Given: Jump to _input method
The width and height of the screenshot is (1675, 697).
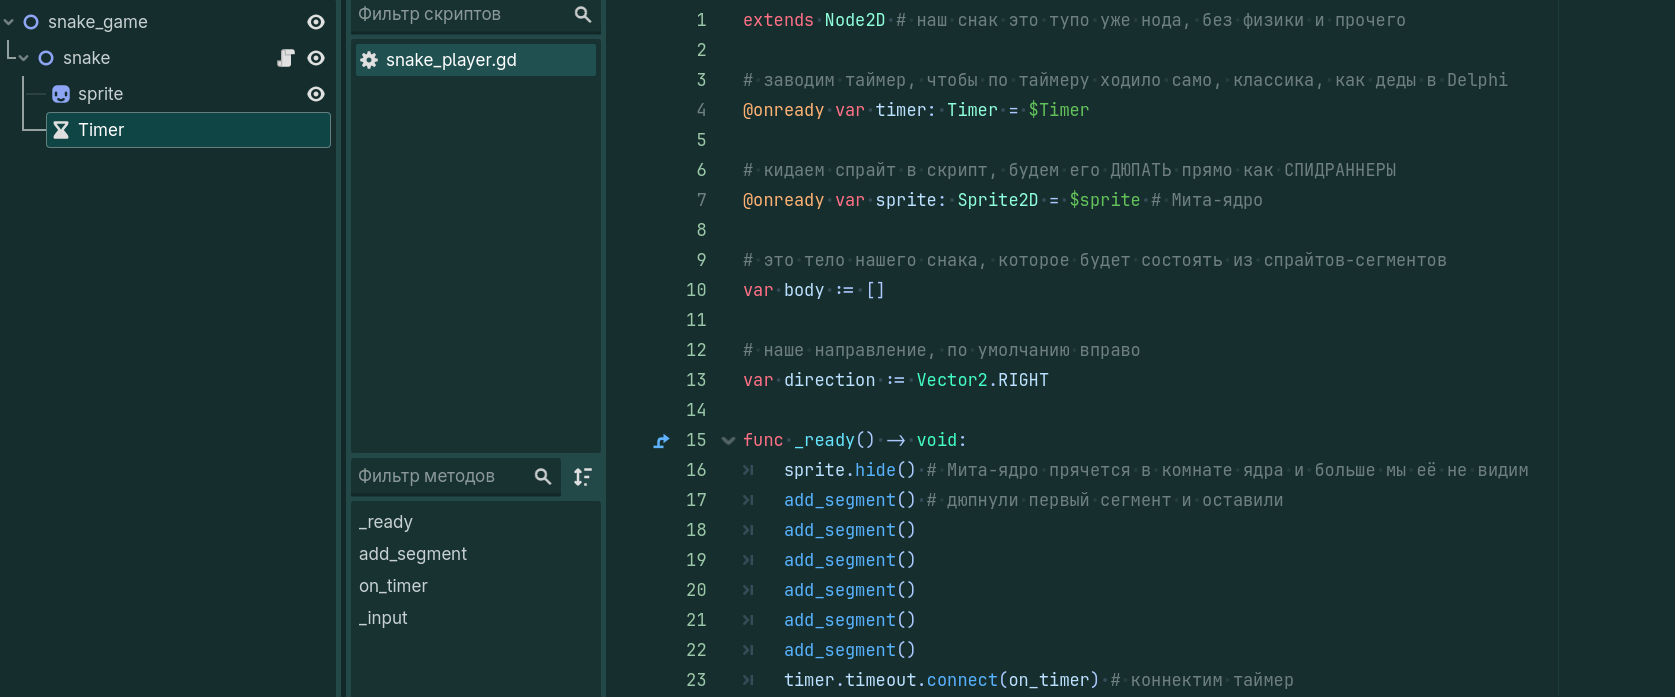Looking at the screenshot, I should [383, 618].
